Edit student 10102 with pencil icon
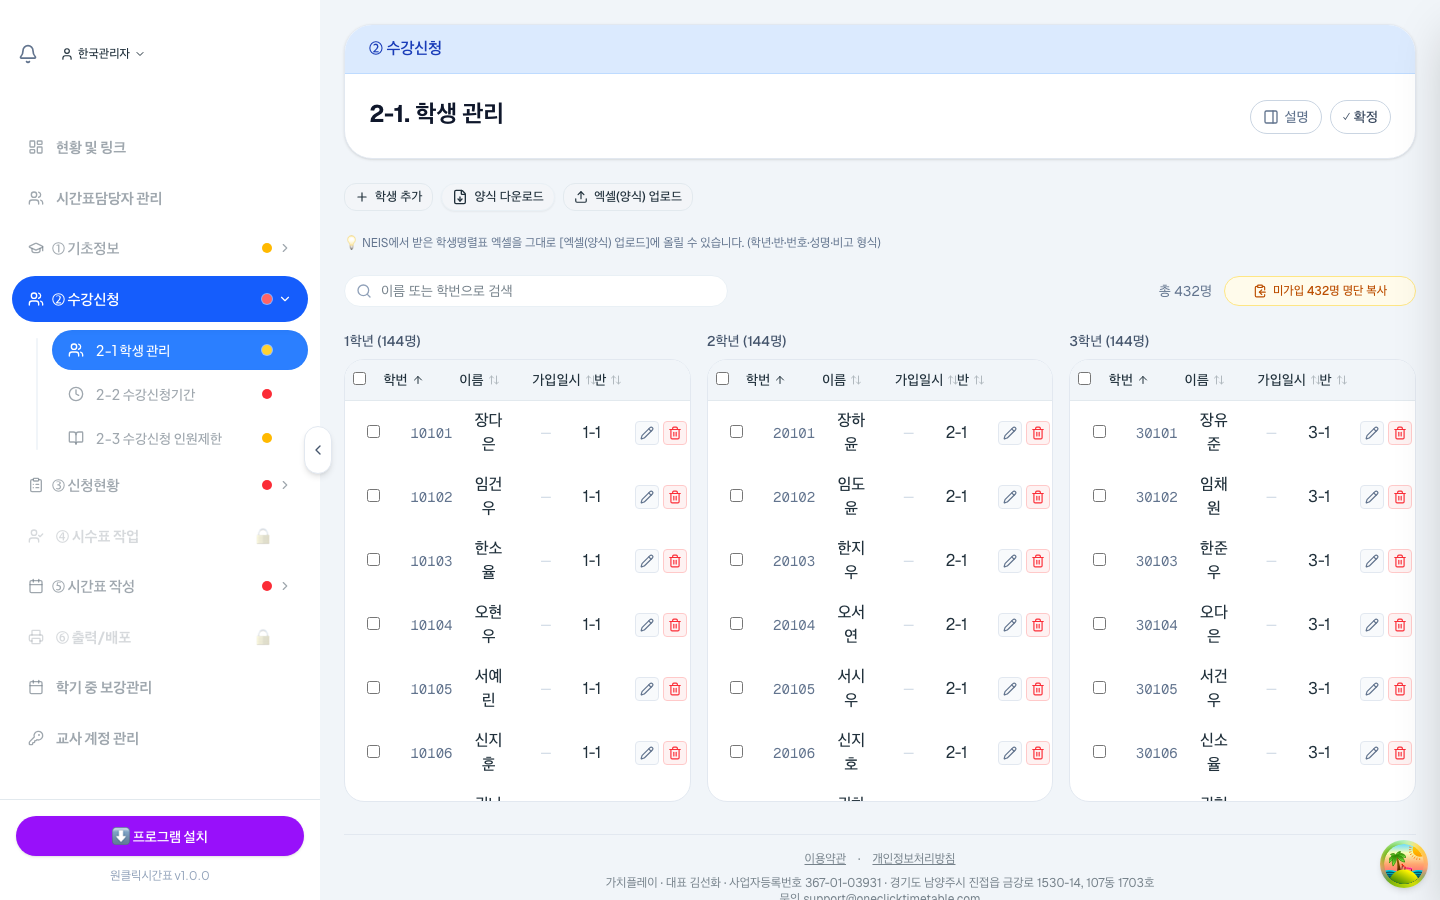The image size is (1440, 900). [x=647, y=497]
